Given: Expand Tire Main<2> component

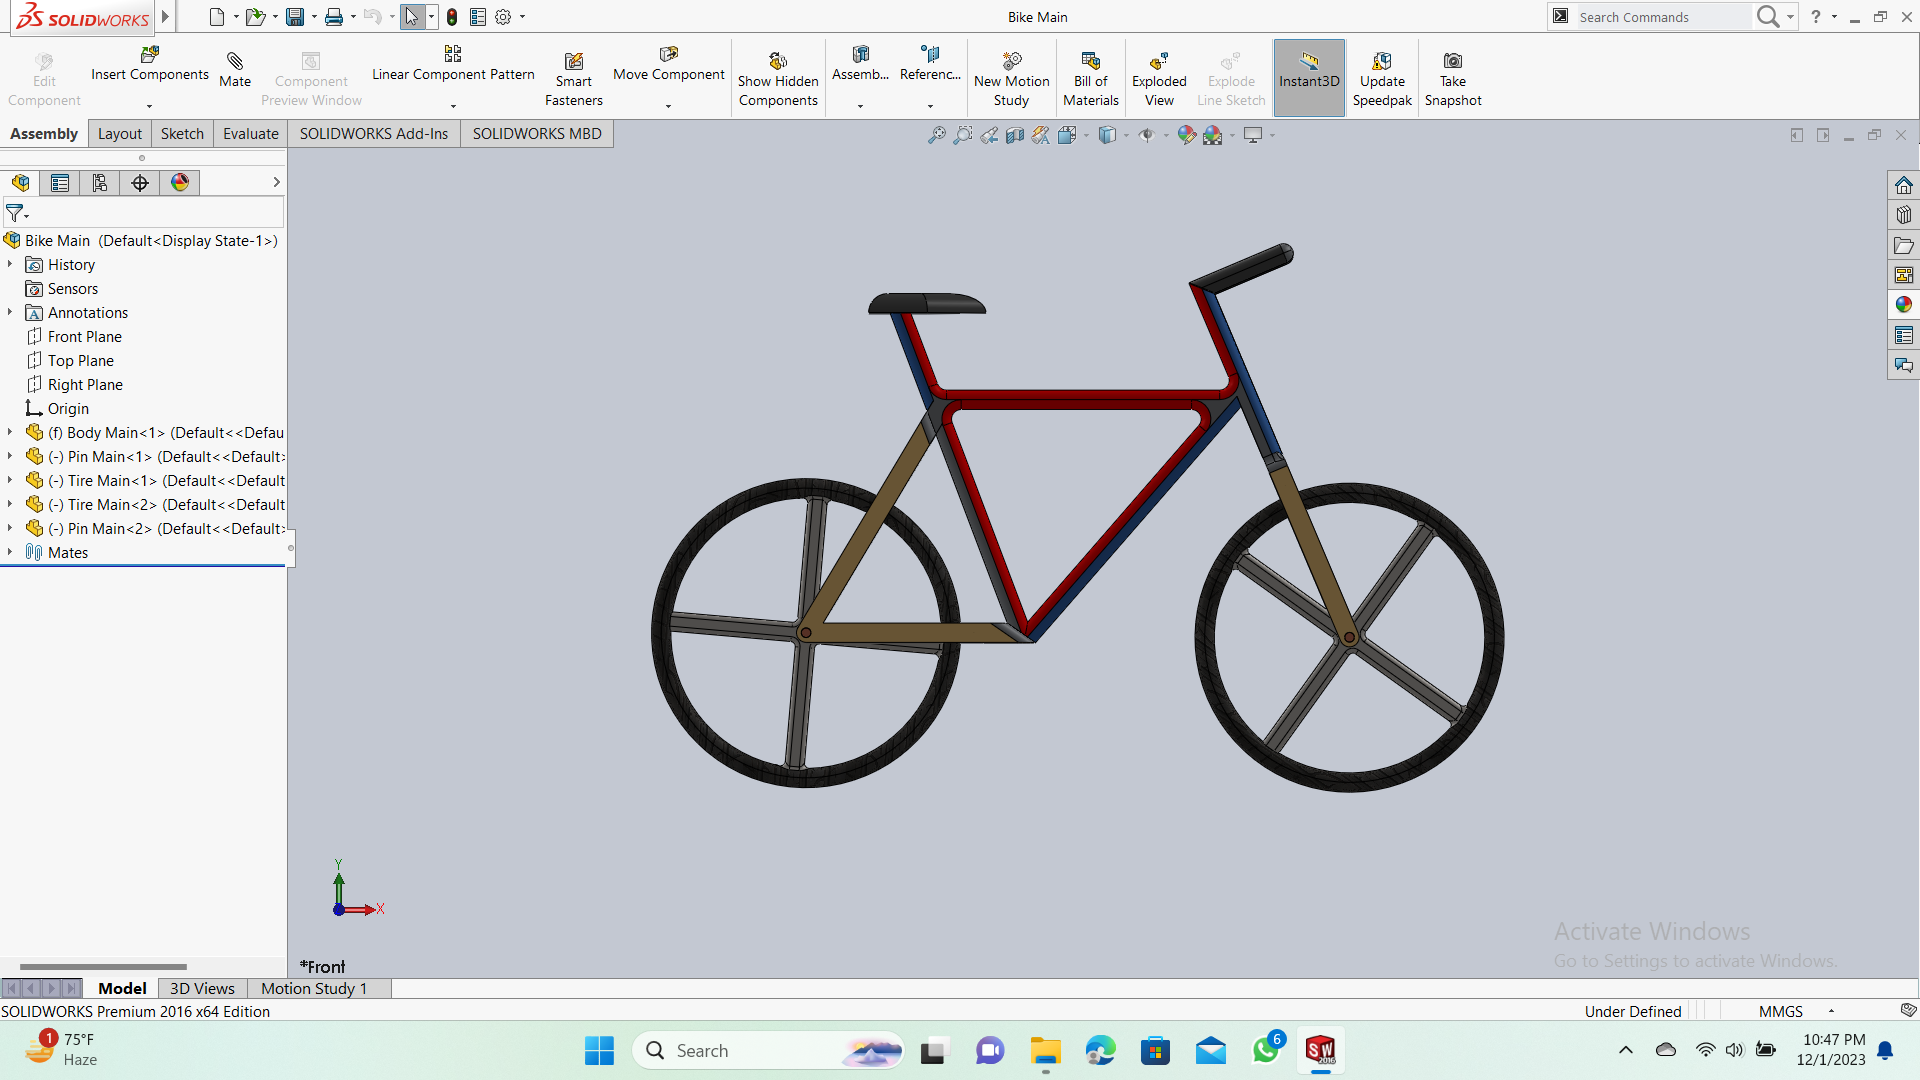Looking at the screenshot, I should [x=10, y=504].
